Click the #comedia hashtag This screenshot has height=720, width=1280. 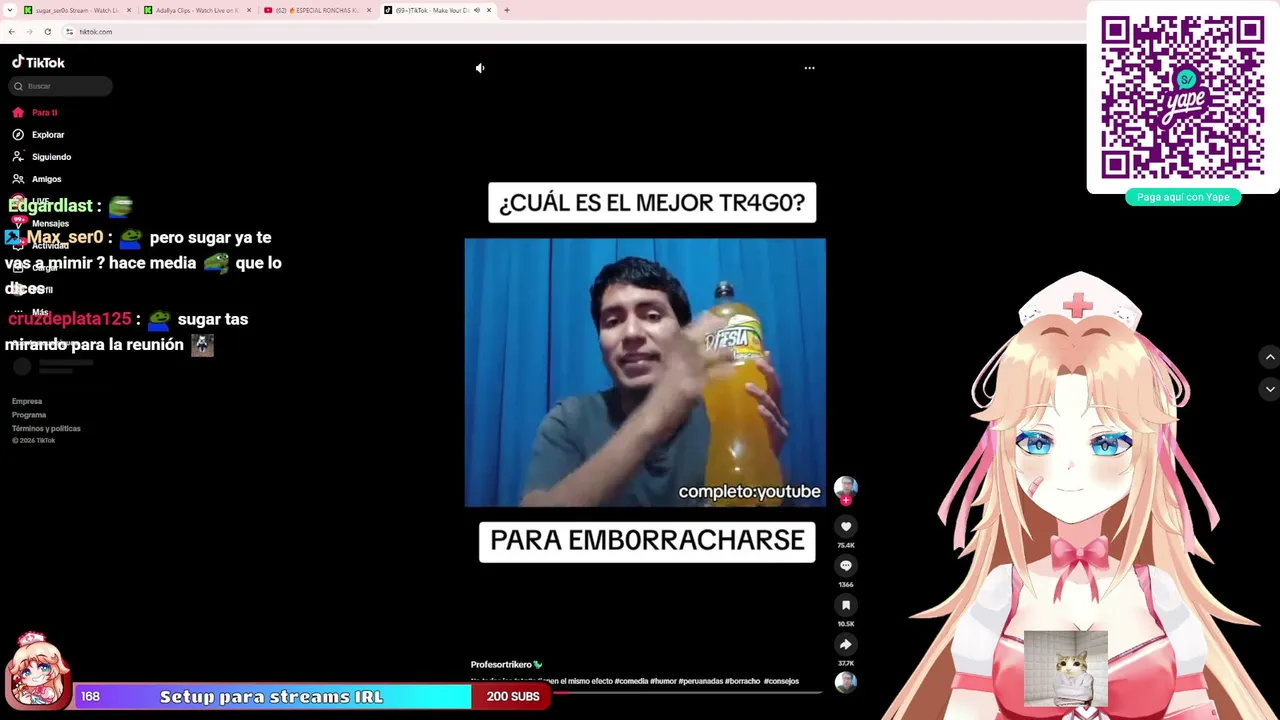coord(631,682)
